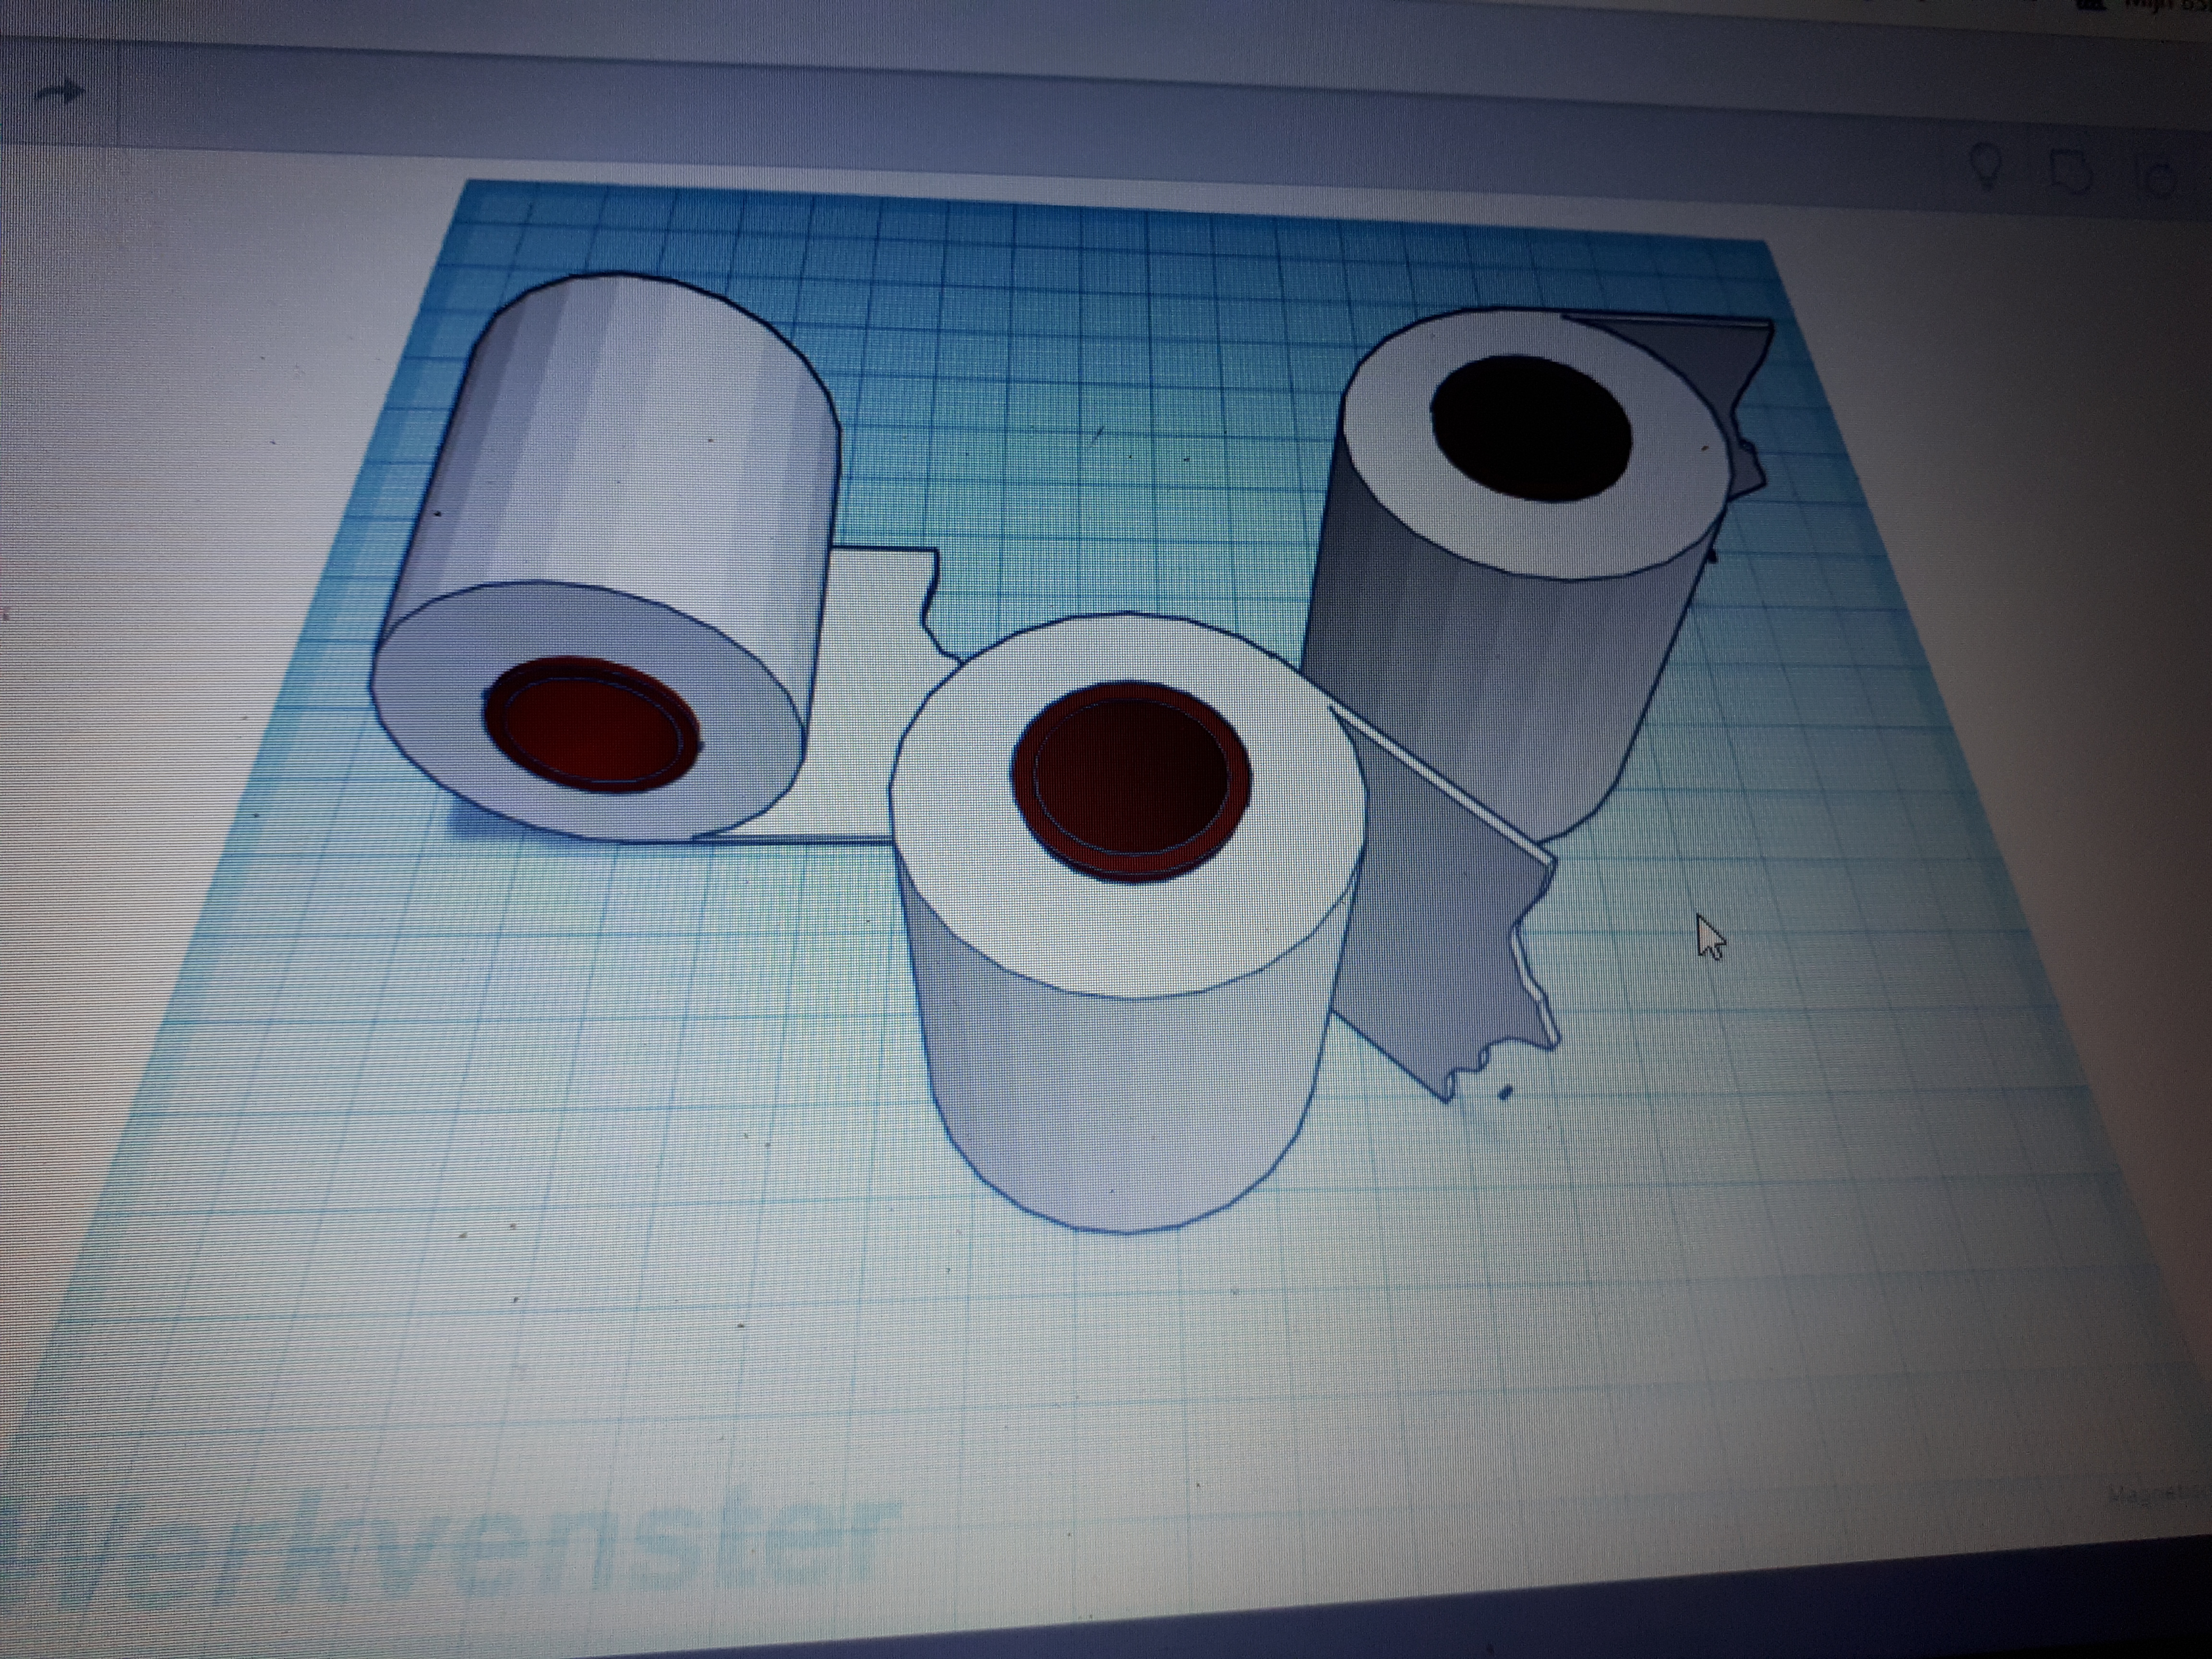Viewport: 2212px width, 1659px height.
Task: Open the Notes lightbulb tool icon
Action: [1986, 167]
